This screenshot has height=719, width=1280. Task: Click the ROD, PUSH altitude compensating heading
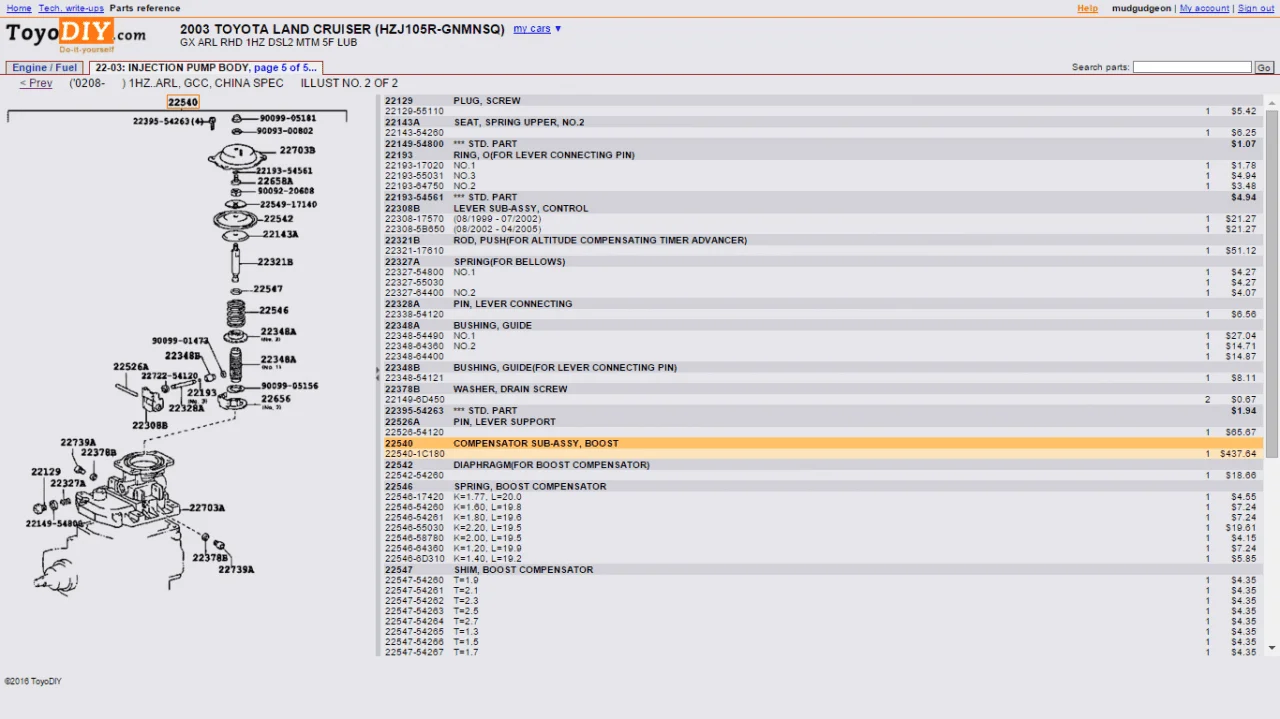pos(600,240)
